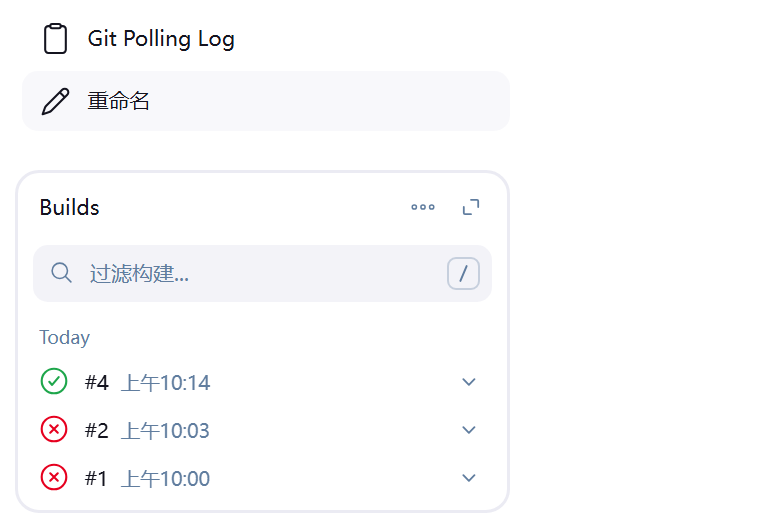769x515 pixels.
Task: Expand the Builds panel with the expand icon
Action: pos(471,207)
